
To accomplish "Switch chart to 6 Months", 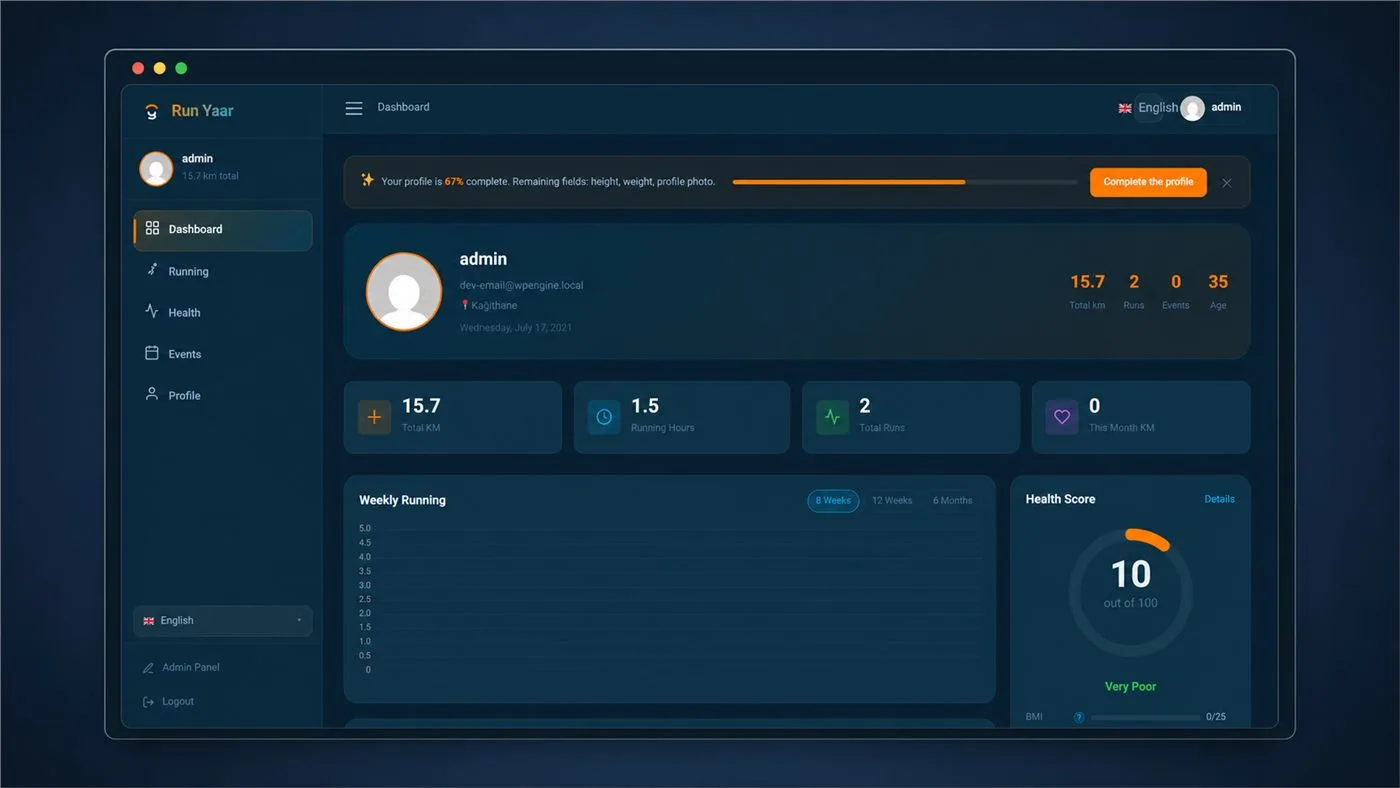I will 953,500.
